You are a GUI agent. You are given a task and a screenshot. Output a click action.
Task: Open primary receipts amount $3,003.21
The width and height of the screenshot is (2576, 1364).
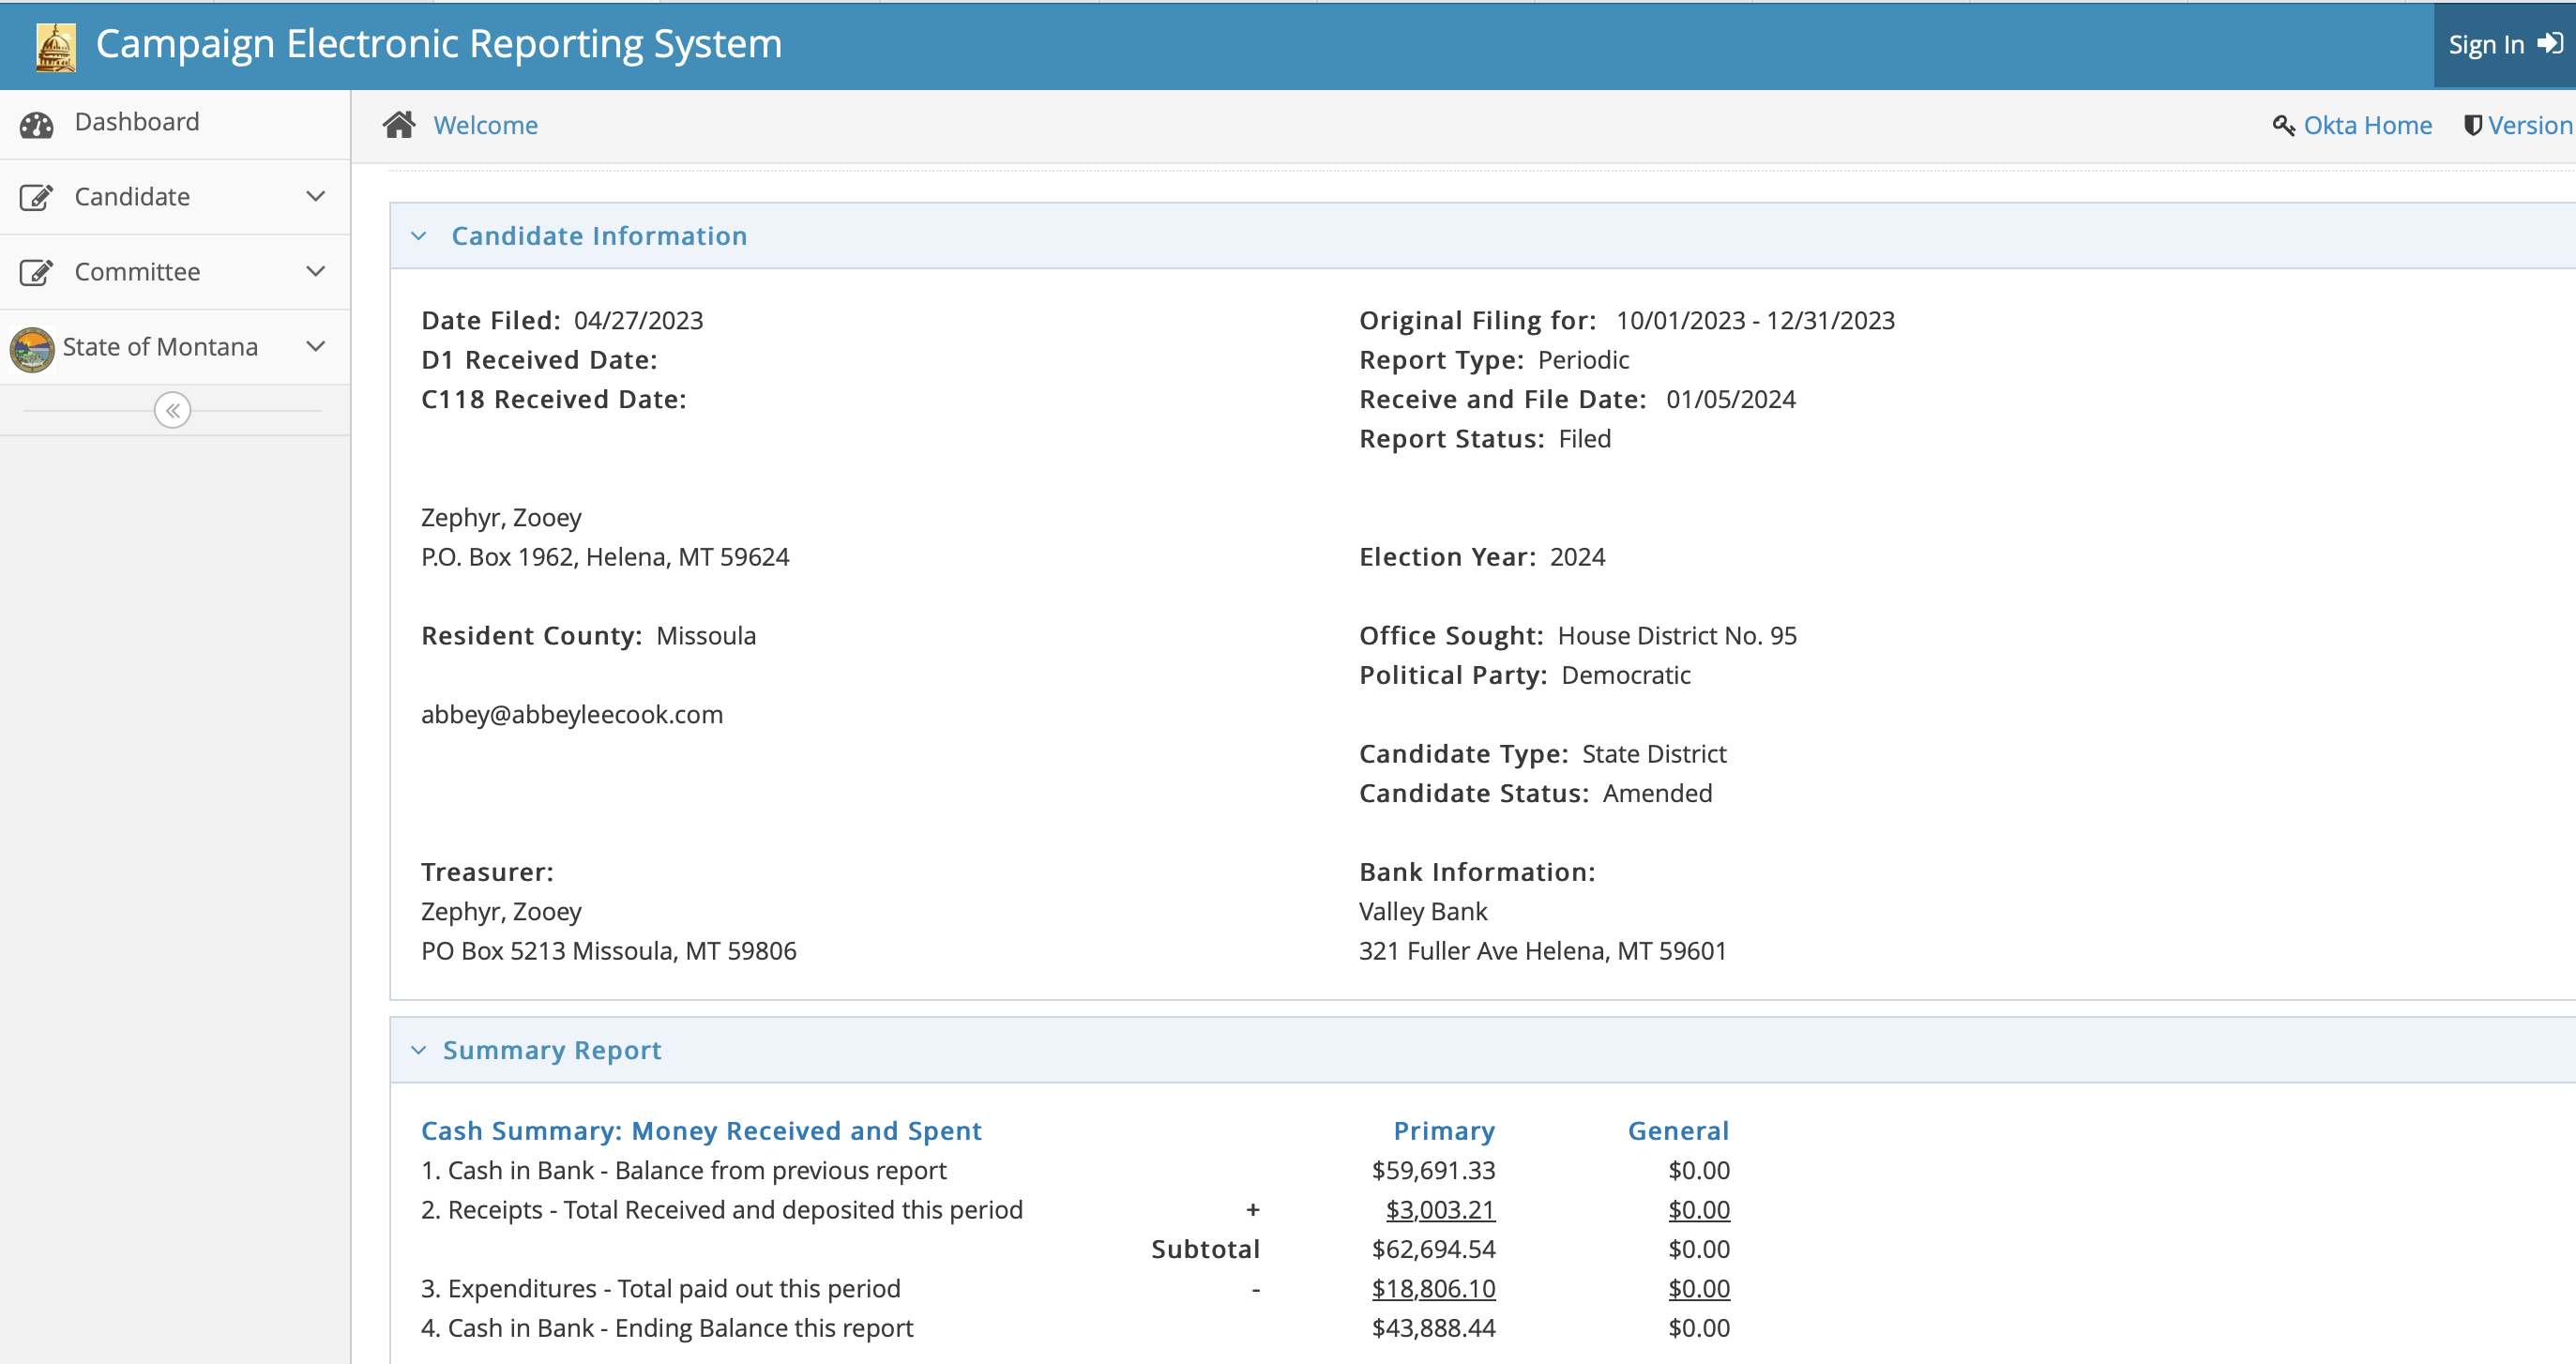(x=1439, y=1210)
